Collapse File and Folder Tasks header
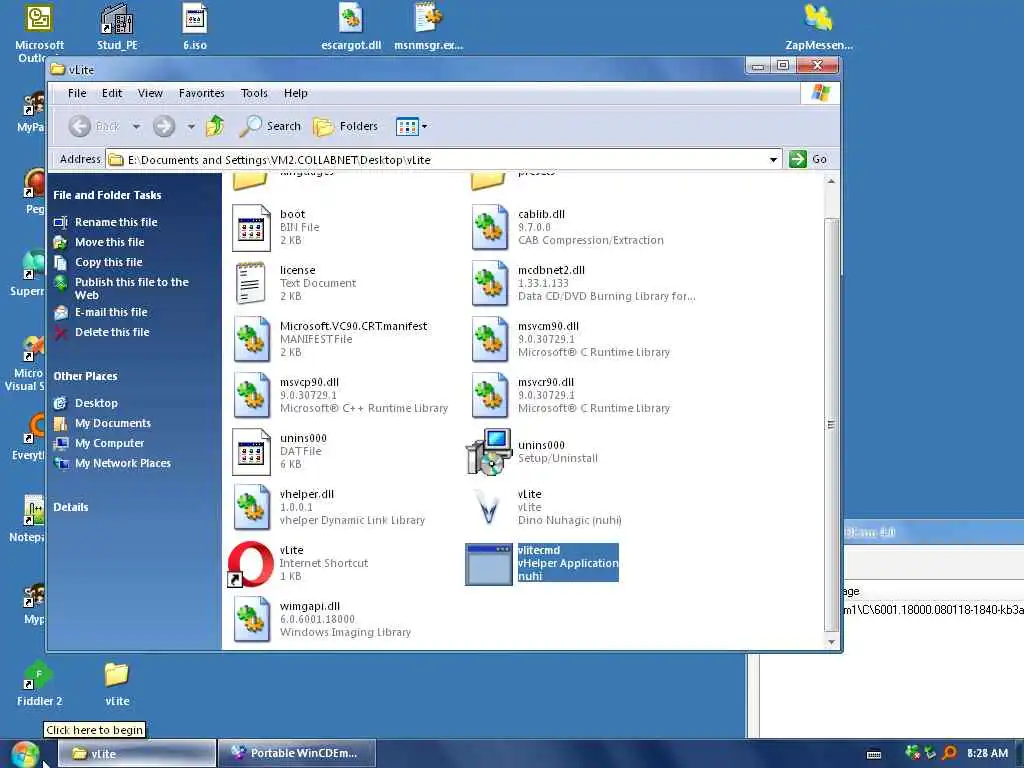This screenshot has width=1024, height=768. pyautogui.click(x=107, y=195)
